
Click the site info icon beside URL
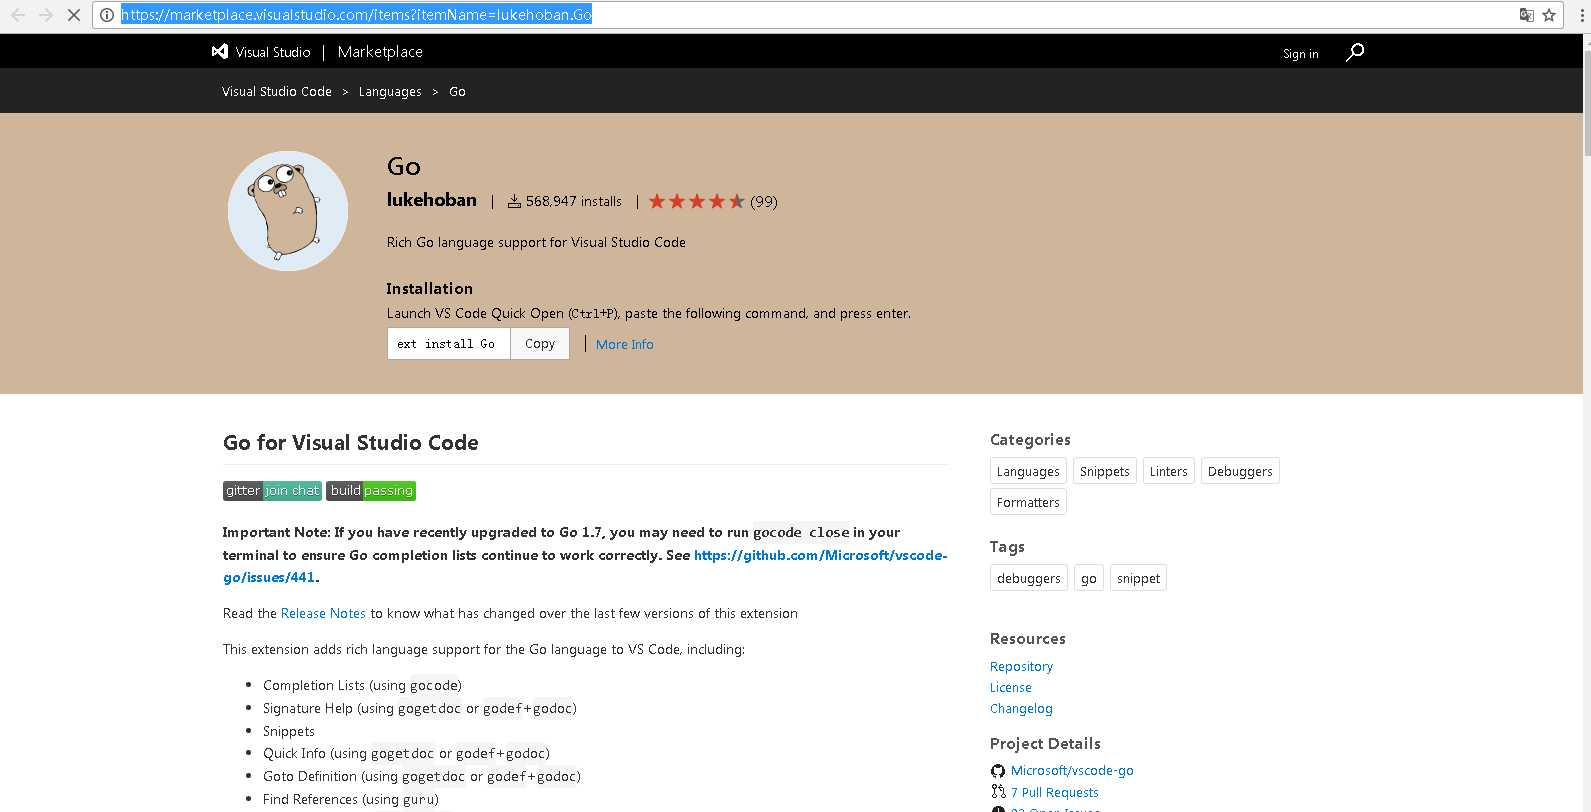coord(107,15)
